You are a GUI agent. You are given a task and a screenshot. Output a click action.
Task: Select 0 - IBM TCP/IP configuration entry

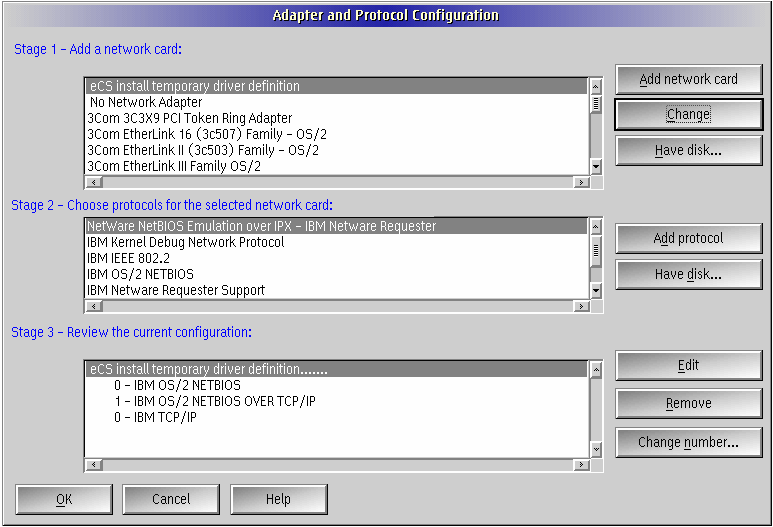tap(337, 417)
